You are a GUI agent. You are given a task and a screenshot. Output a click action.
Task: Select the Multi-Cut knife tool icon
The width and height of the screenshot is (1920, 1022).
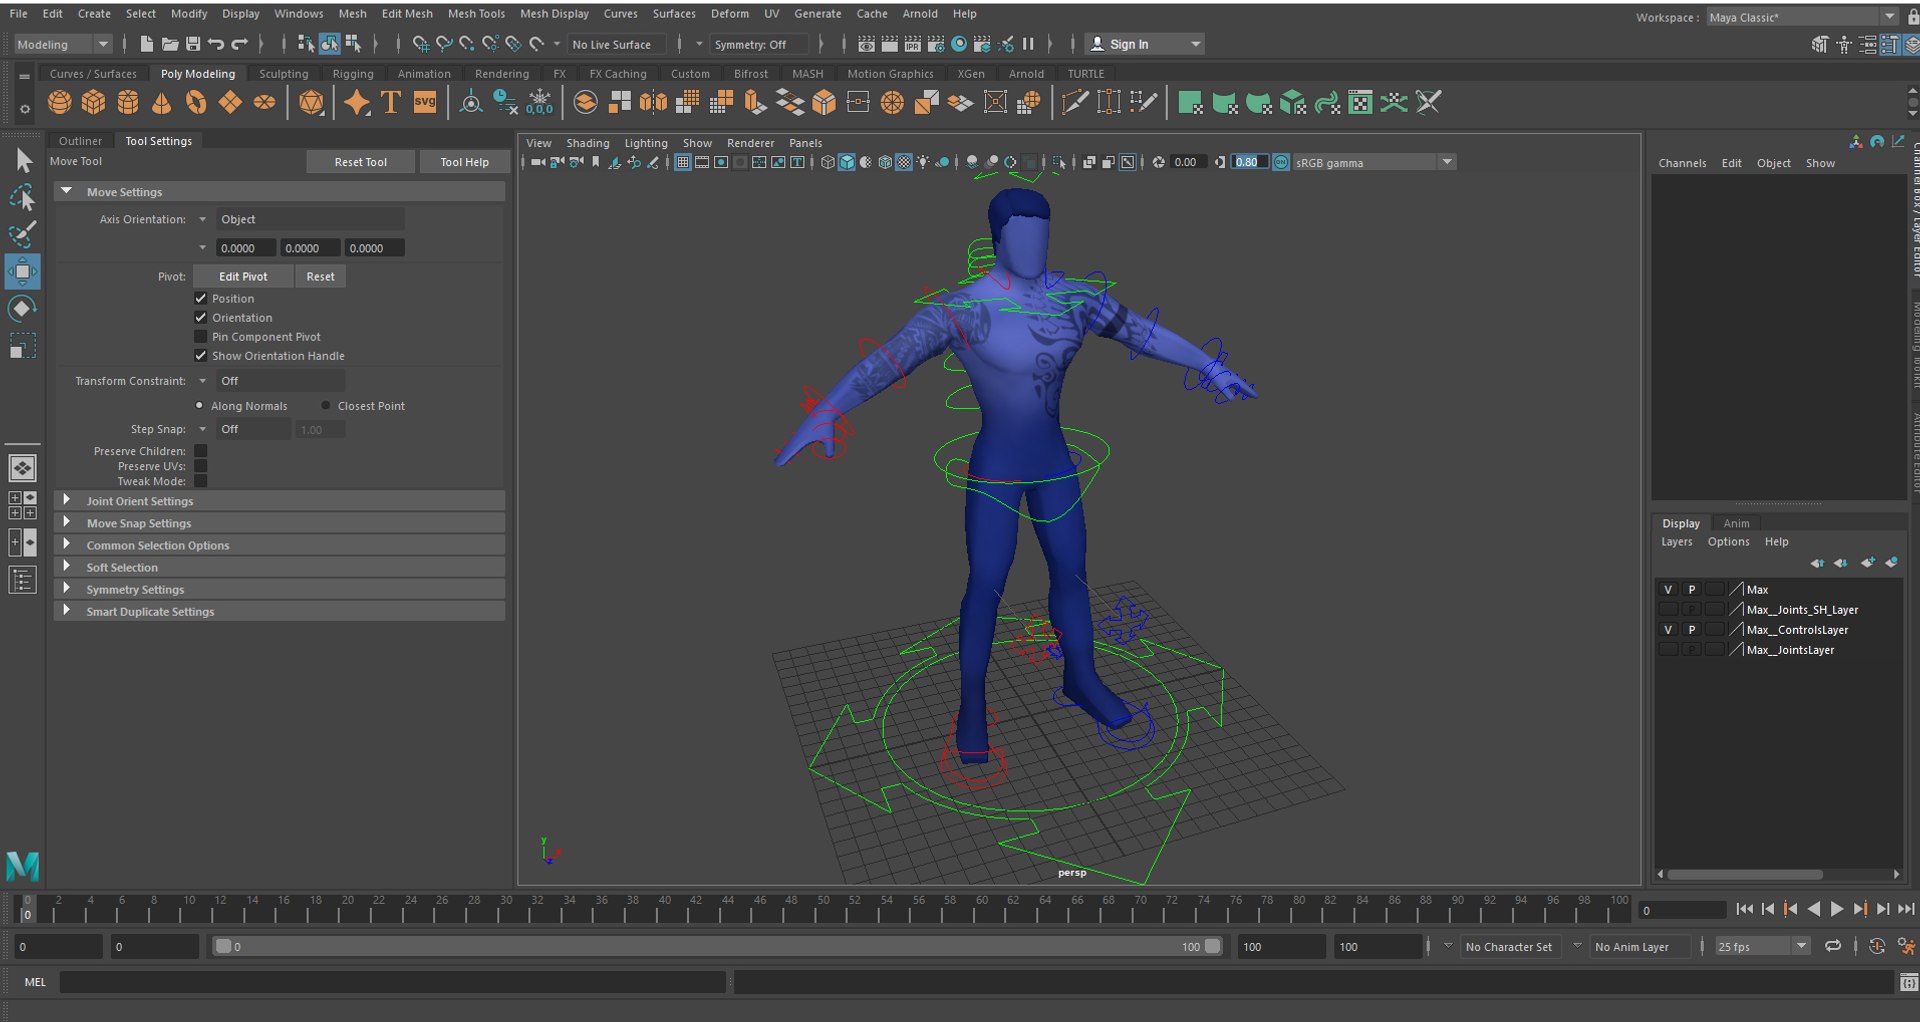coord(1074,102)
